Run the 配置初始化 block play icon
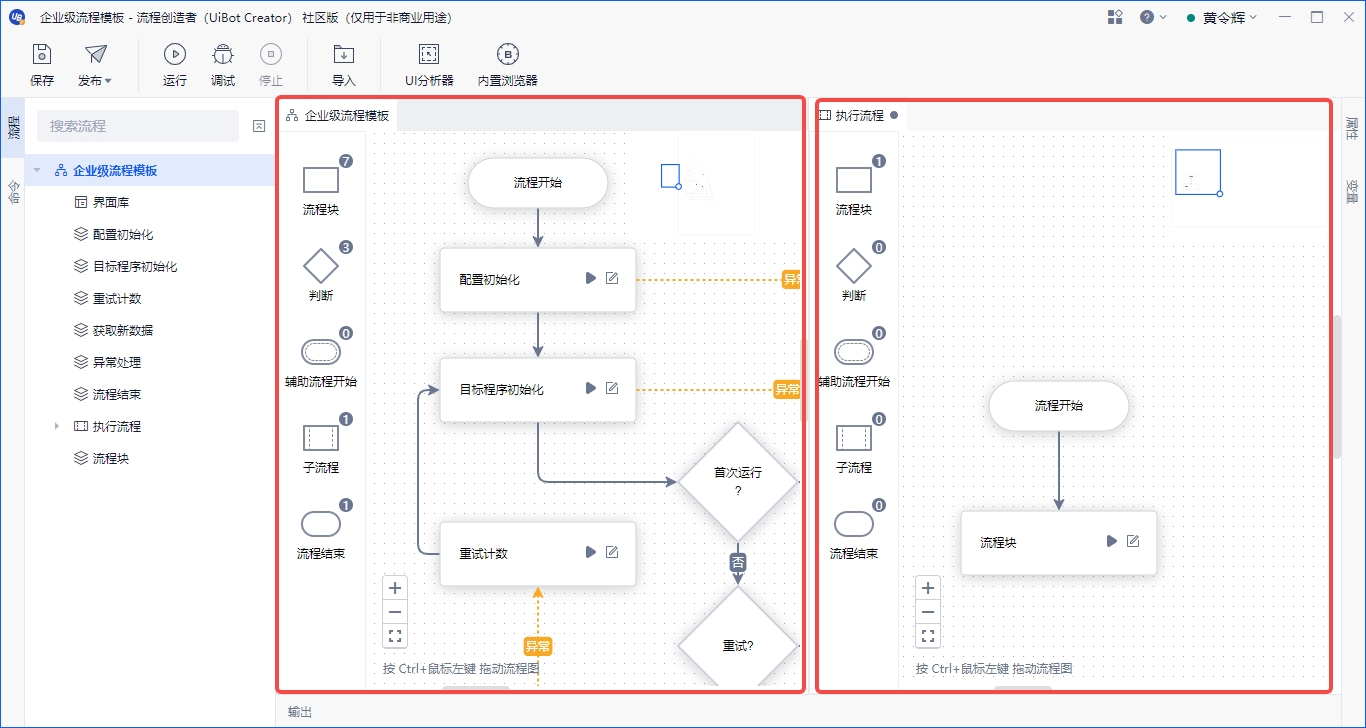1366x728 pixels. tap(591, 278)
